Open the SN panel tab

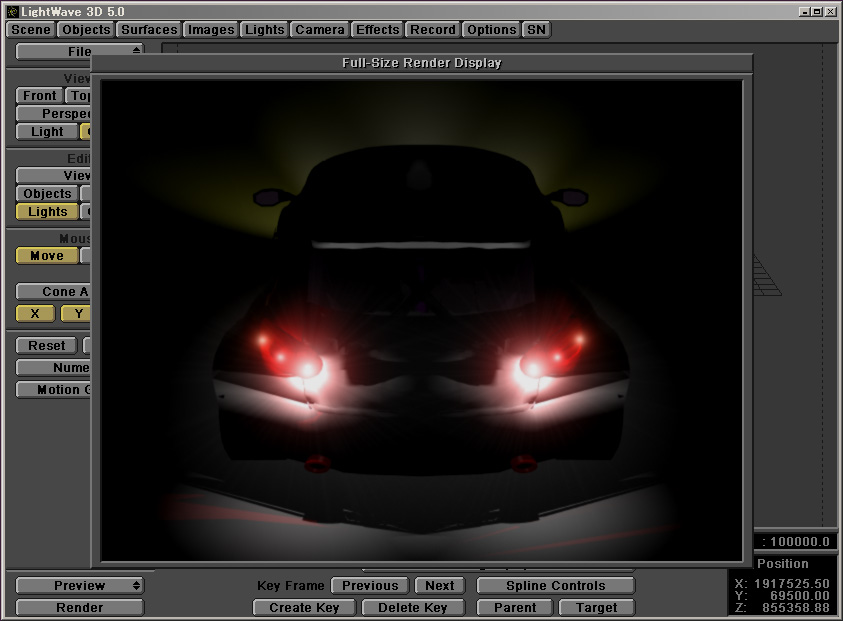537,30
